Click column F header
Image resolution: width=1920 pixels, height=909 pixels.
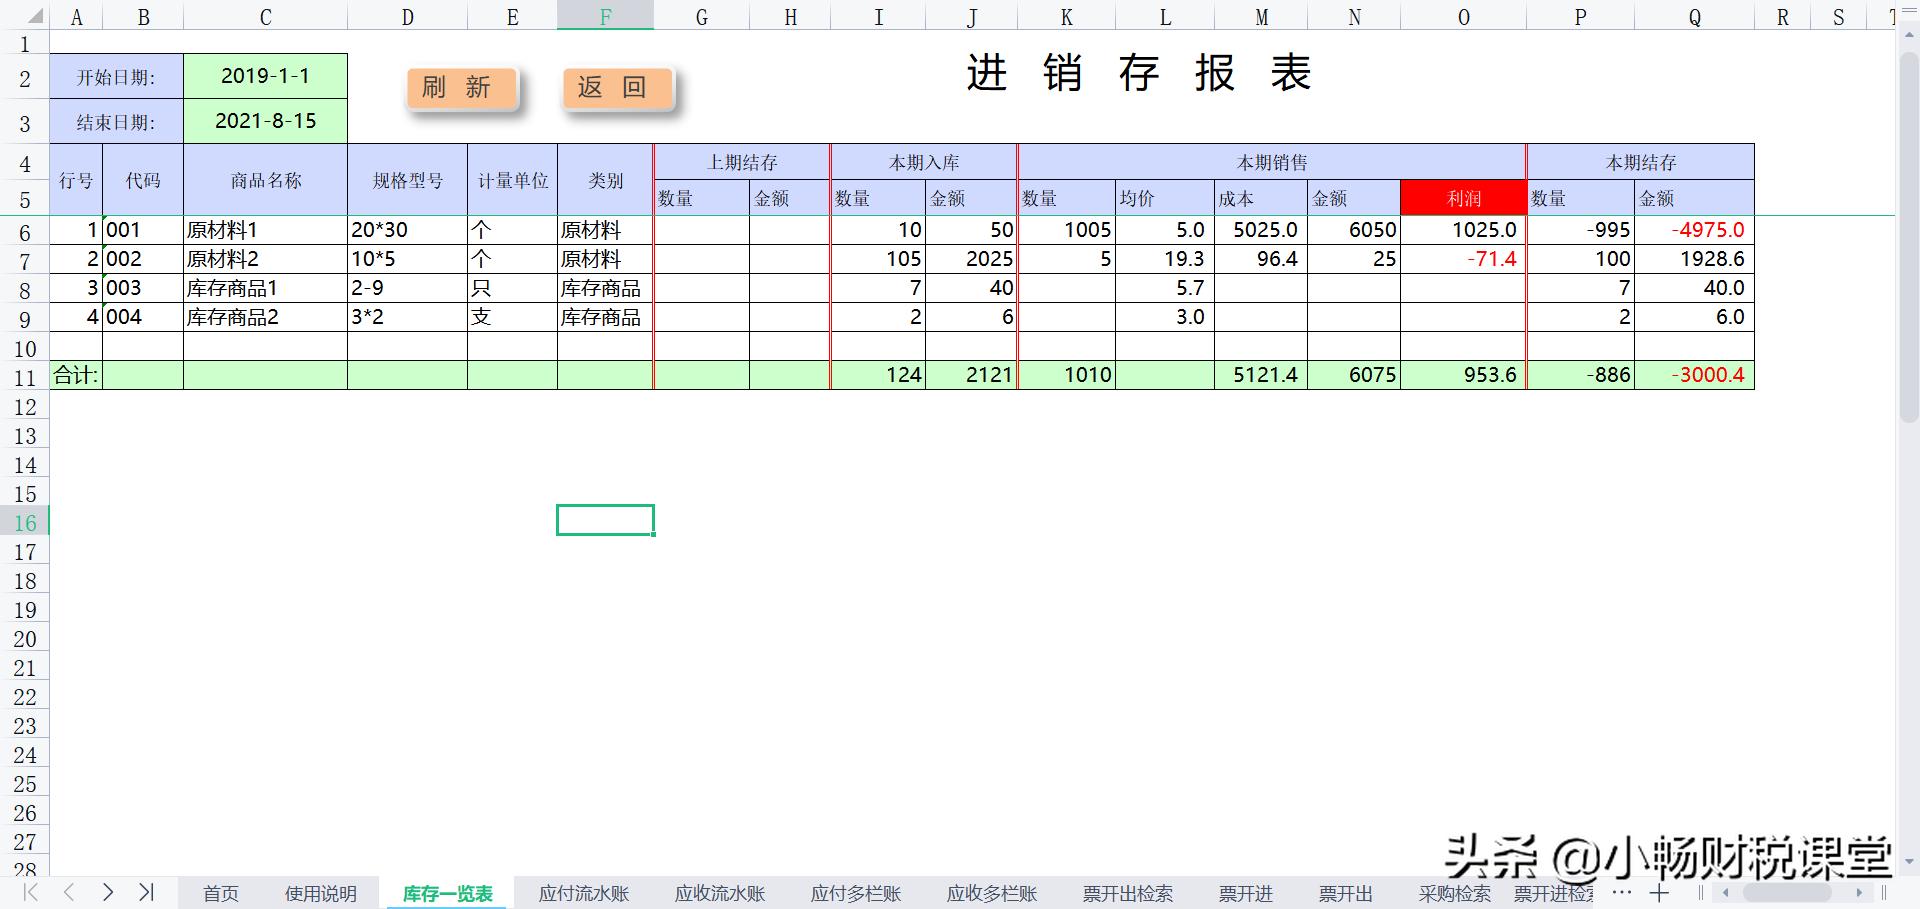click(605, 16)
